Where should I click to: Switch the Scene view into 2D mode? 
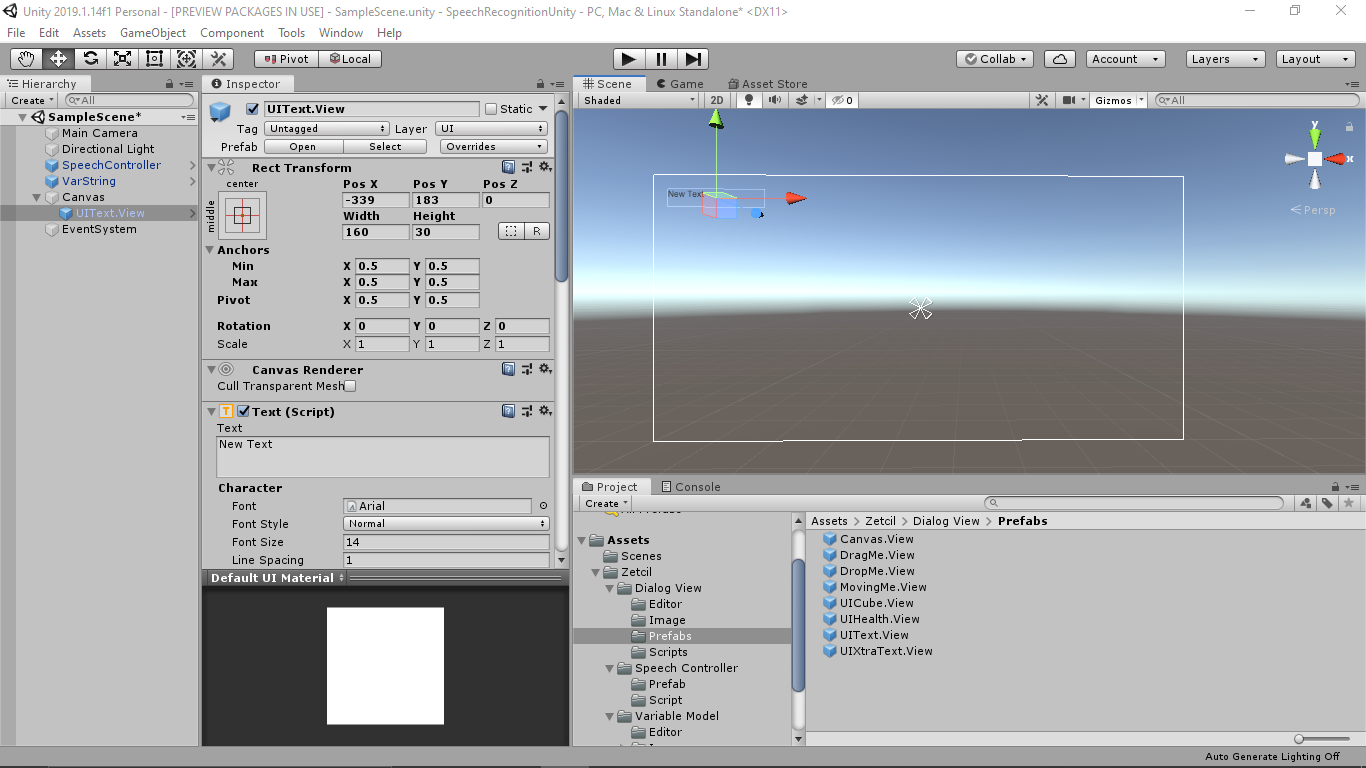coord(716,100)
